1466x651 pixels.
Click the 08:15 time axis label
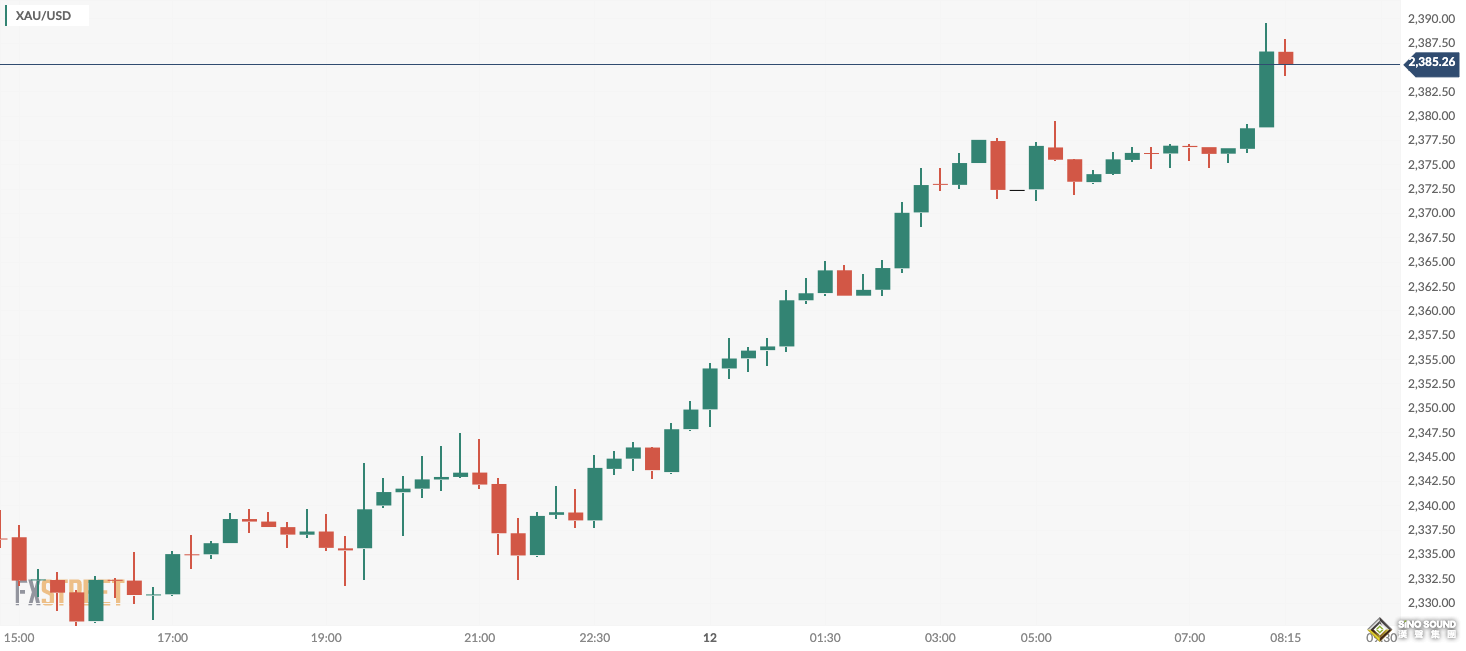coord(1285,638)
